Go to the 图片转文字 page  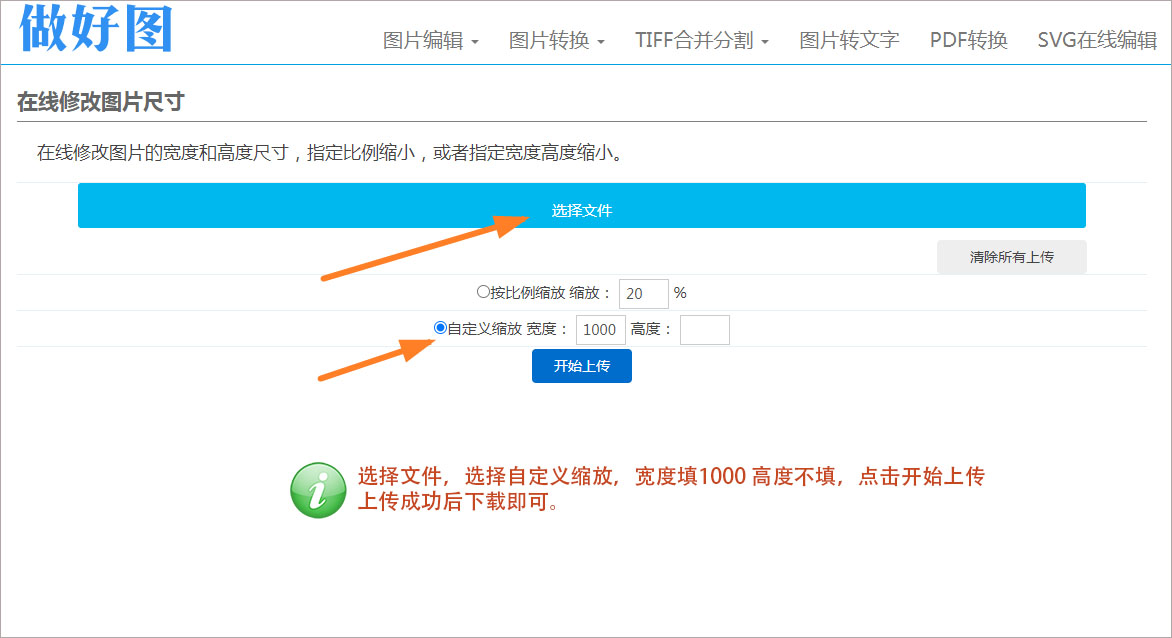(849, 41)
